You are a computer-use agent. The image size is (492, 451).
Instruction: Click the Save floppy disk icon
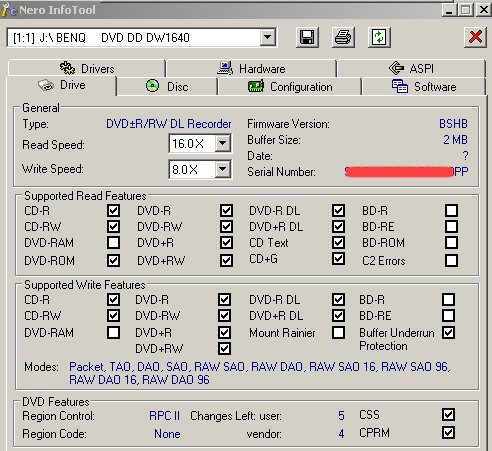[x=307, y=37]
